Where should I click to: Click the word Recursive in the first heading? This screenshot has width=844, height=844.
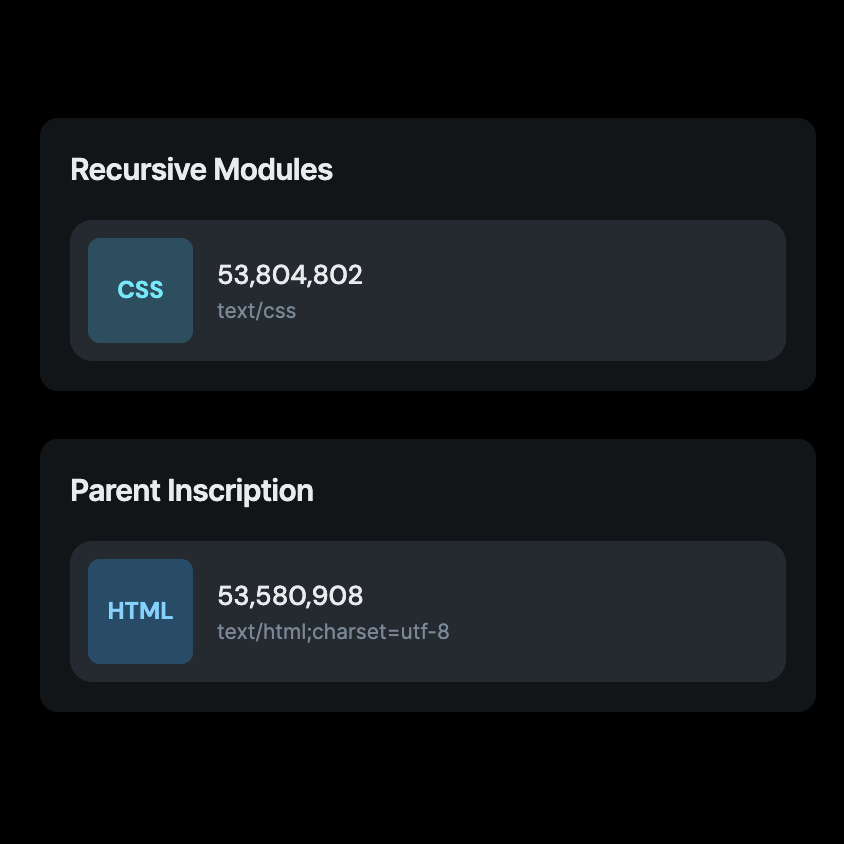(138, 170)
